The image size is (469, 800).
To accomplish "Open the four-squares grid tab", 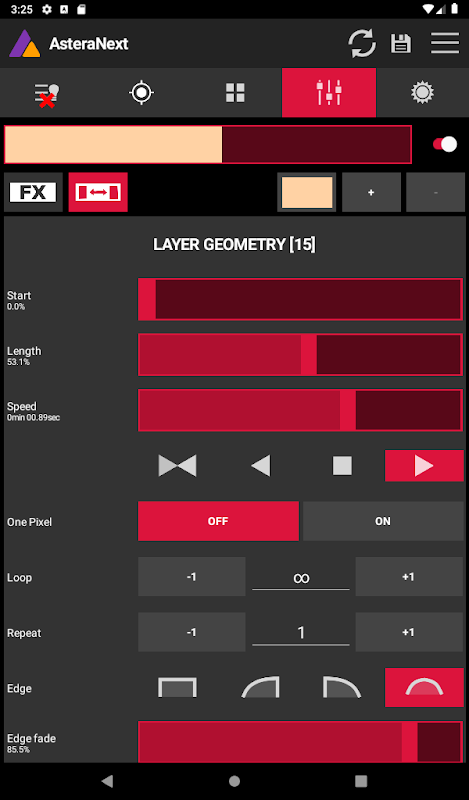I will pos(235,93).
